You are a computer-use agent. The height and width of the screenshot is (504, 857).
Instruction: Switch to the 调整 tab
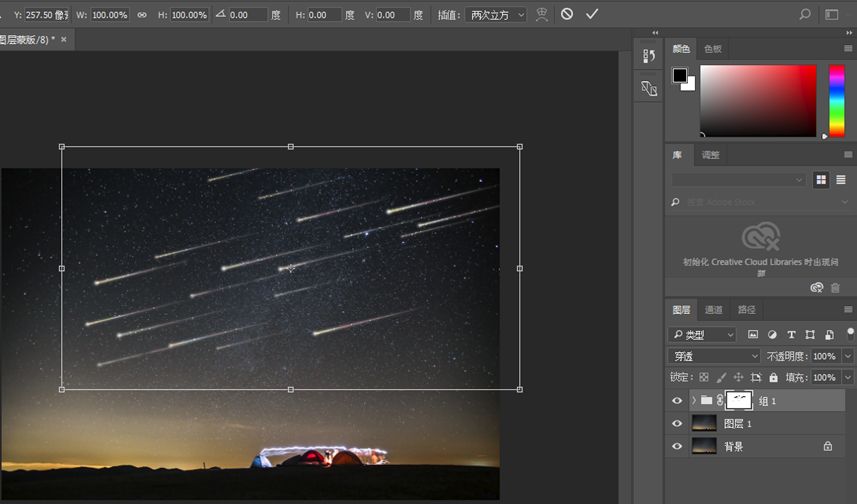[711, 155]
